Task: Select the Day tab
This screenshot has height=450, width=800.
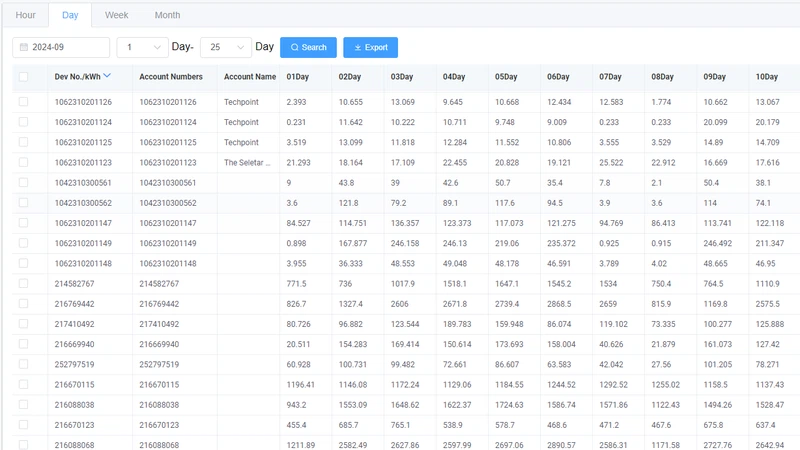Action: 70,15
